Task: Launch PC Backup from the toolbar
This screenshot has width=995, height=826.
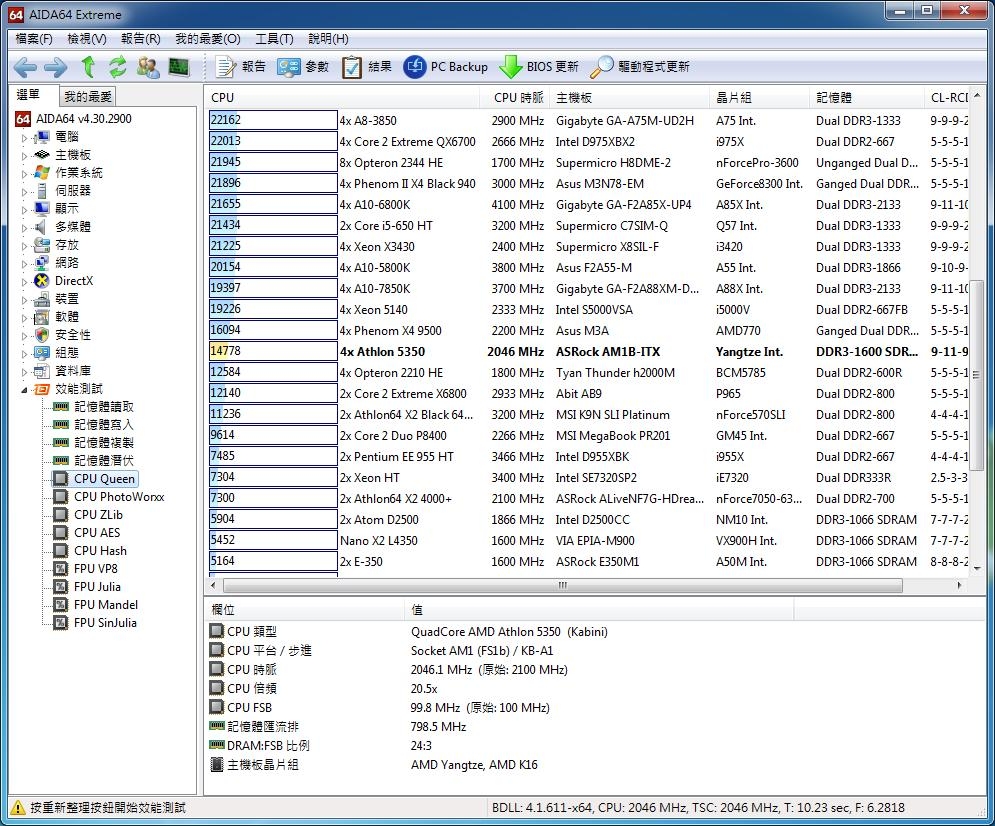Action: click(x=445, y=67)
